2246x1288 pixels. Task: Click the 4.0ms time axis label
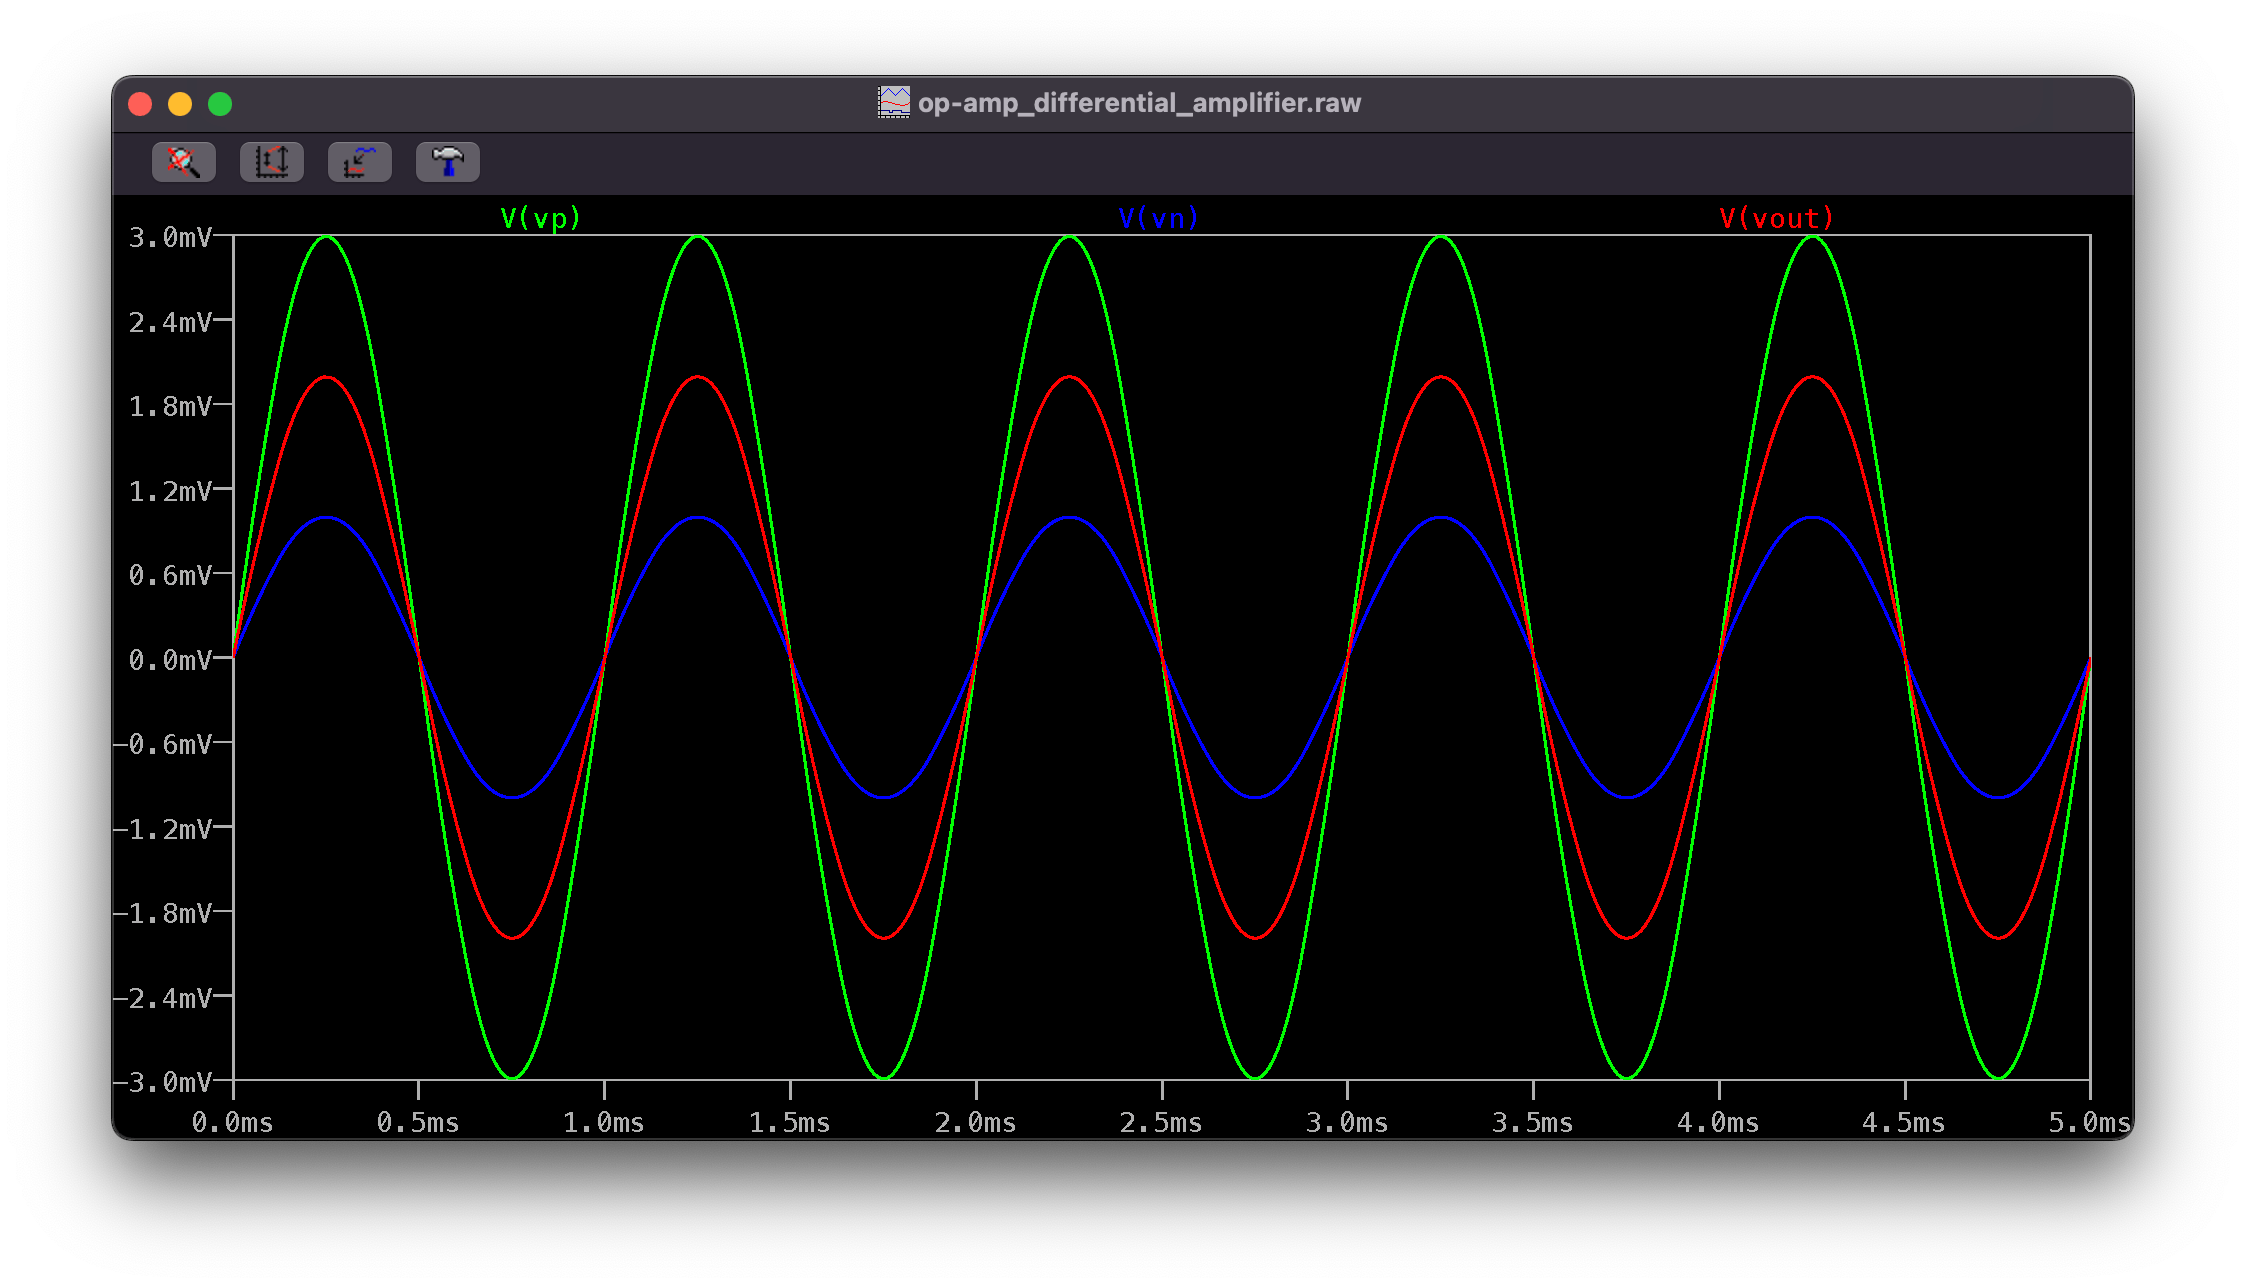point(1718,1123)
